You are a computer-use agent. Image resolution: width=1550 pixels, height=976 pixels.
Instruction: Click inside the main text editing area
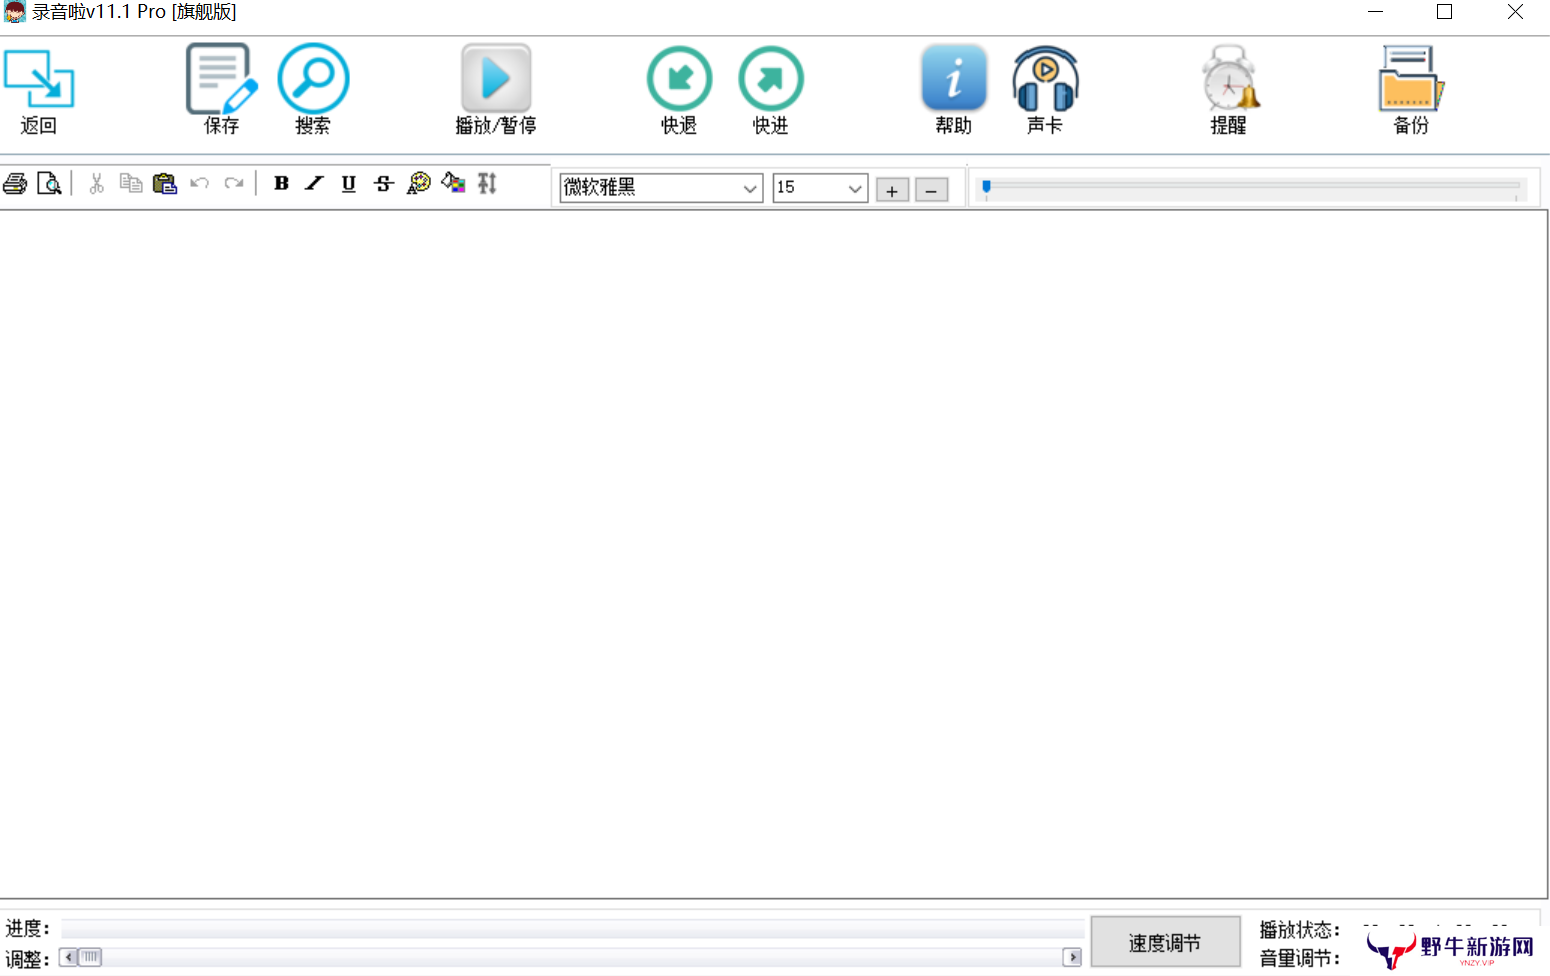(773, 554)
